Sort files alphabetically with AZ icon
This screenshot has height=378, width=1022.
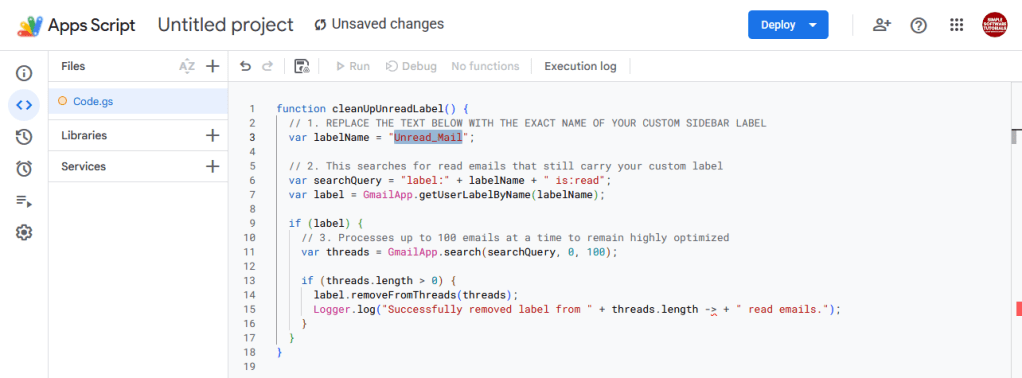pos(187,66)
